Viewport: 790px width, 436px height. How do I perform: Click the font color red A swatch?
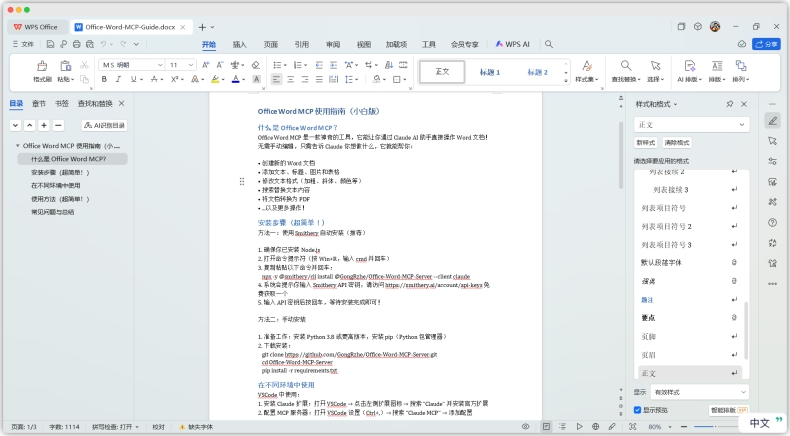click(x=235, y=79)
